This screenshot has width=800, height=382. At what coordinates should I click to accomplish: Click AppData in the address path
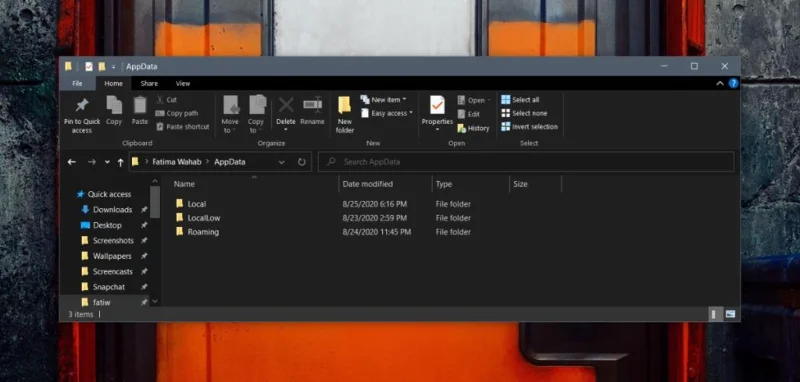pos(230,162)
